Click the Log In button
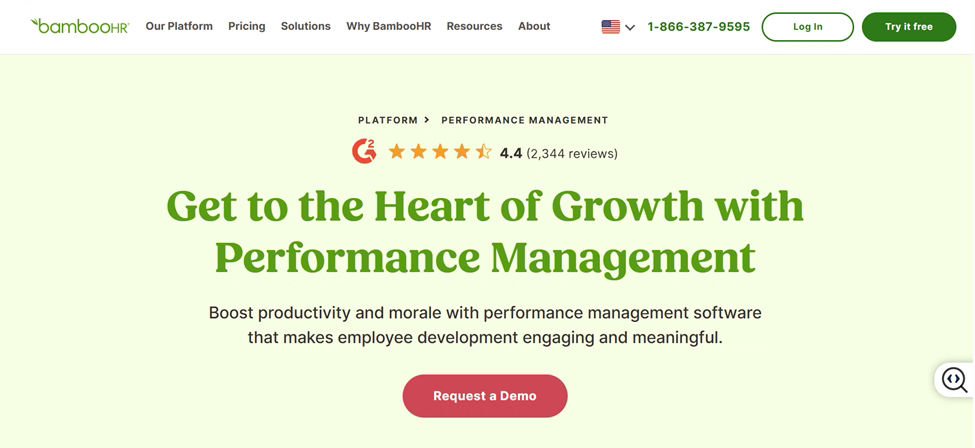975x448 pixels. click(808, 27)
